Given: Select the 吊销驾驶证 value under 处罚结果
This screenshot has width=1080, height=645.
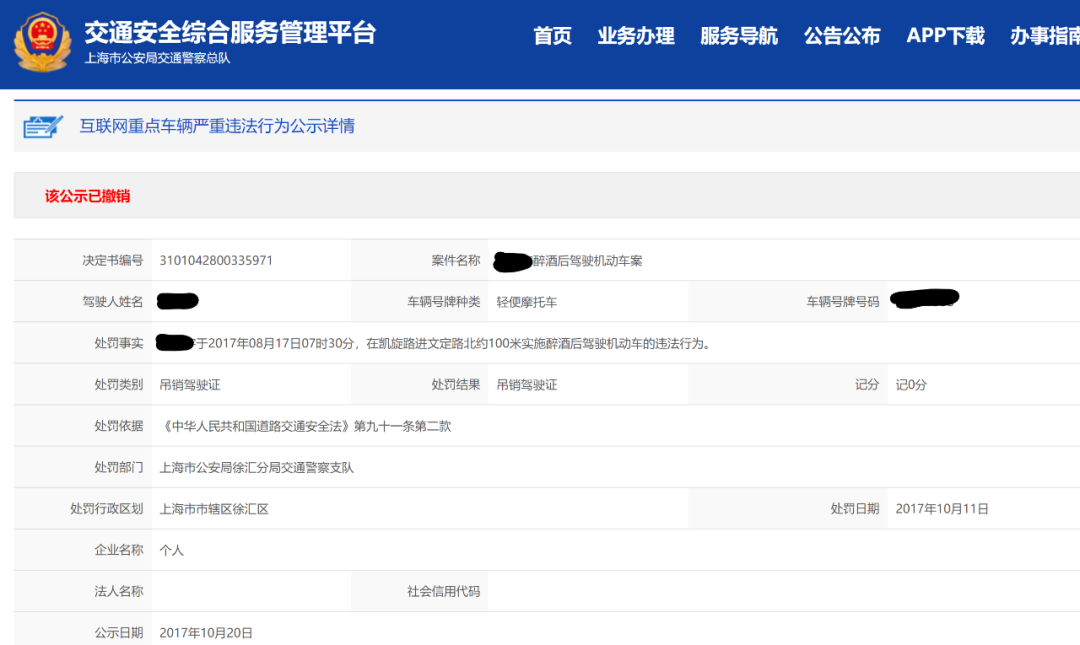Looking at the screenshot, I should 527,385.
